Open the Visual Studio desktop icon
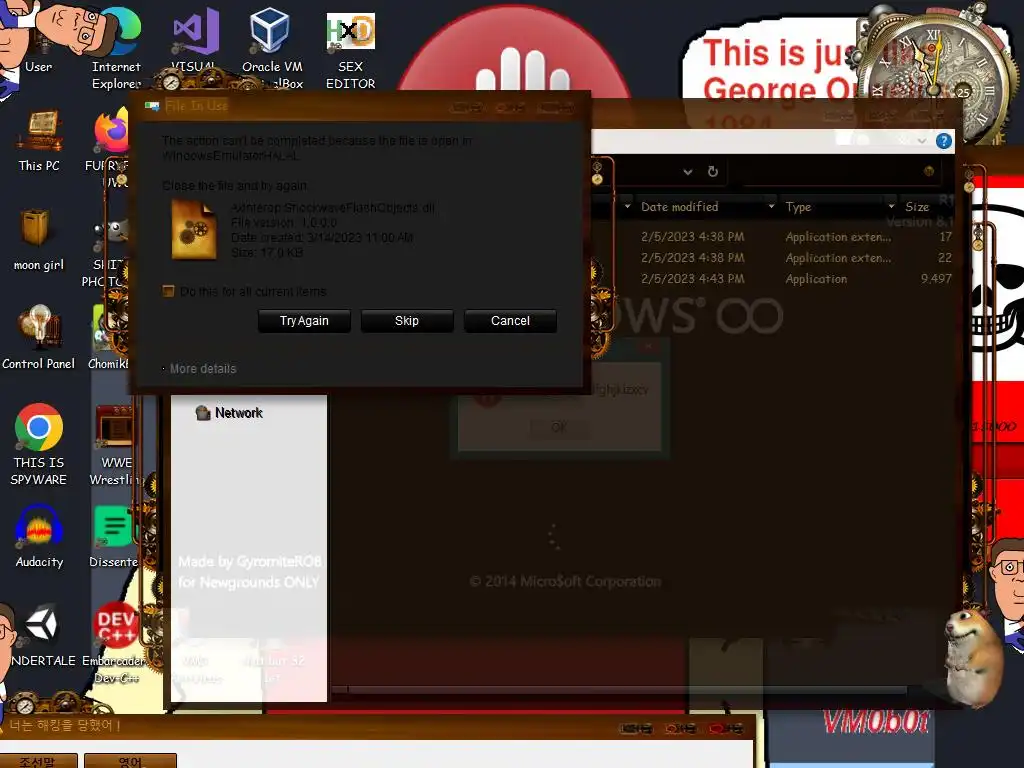 (195, 40)
